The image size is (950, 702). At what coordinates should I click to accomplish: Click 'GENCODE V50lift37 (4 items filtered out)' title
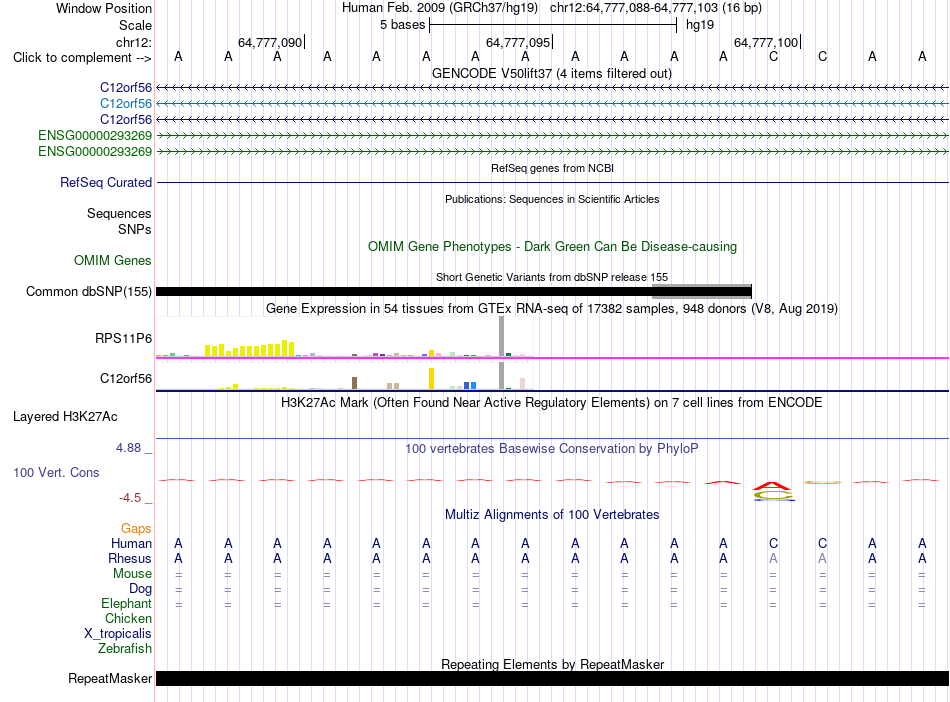551,74
